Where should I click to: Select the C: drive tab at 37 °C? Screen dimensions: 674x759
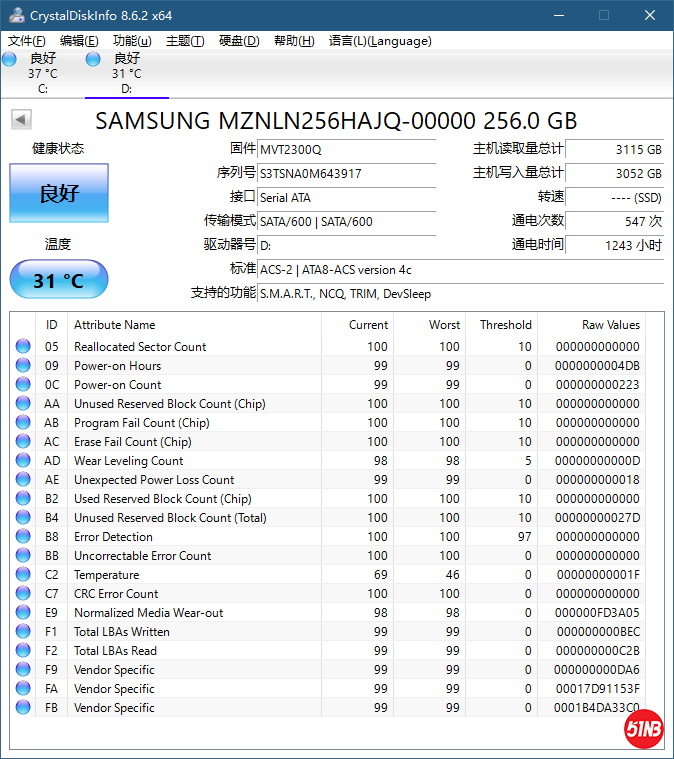pyautogui.click(x=42, y=73)
